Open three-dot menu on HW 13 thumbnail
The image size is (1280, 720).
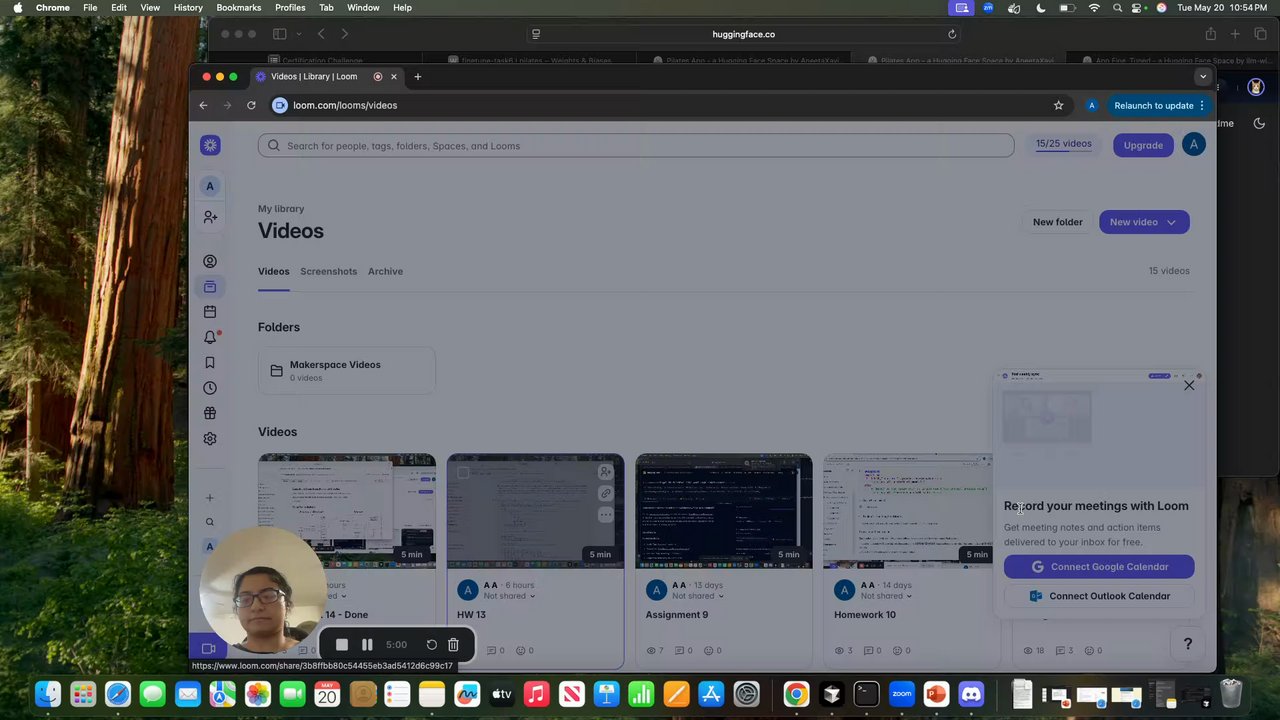tap(605, 515)
